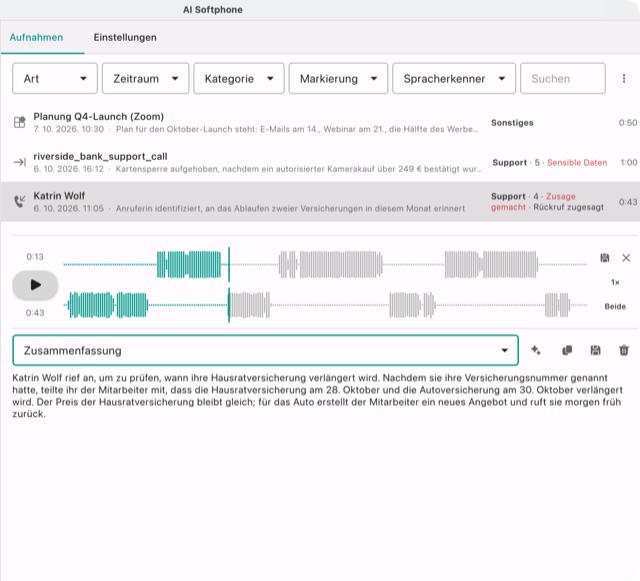
Task: Open the Einstellungen tab
Action: click(125, 37)
